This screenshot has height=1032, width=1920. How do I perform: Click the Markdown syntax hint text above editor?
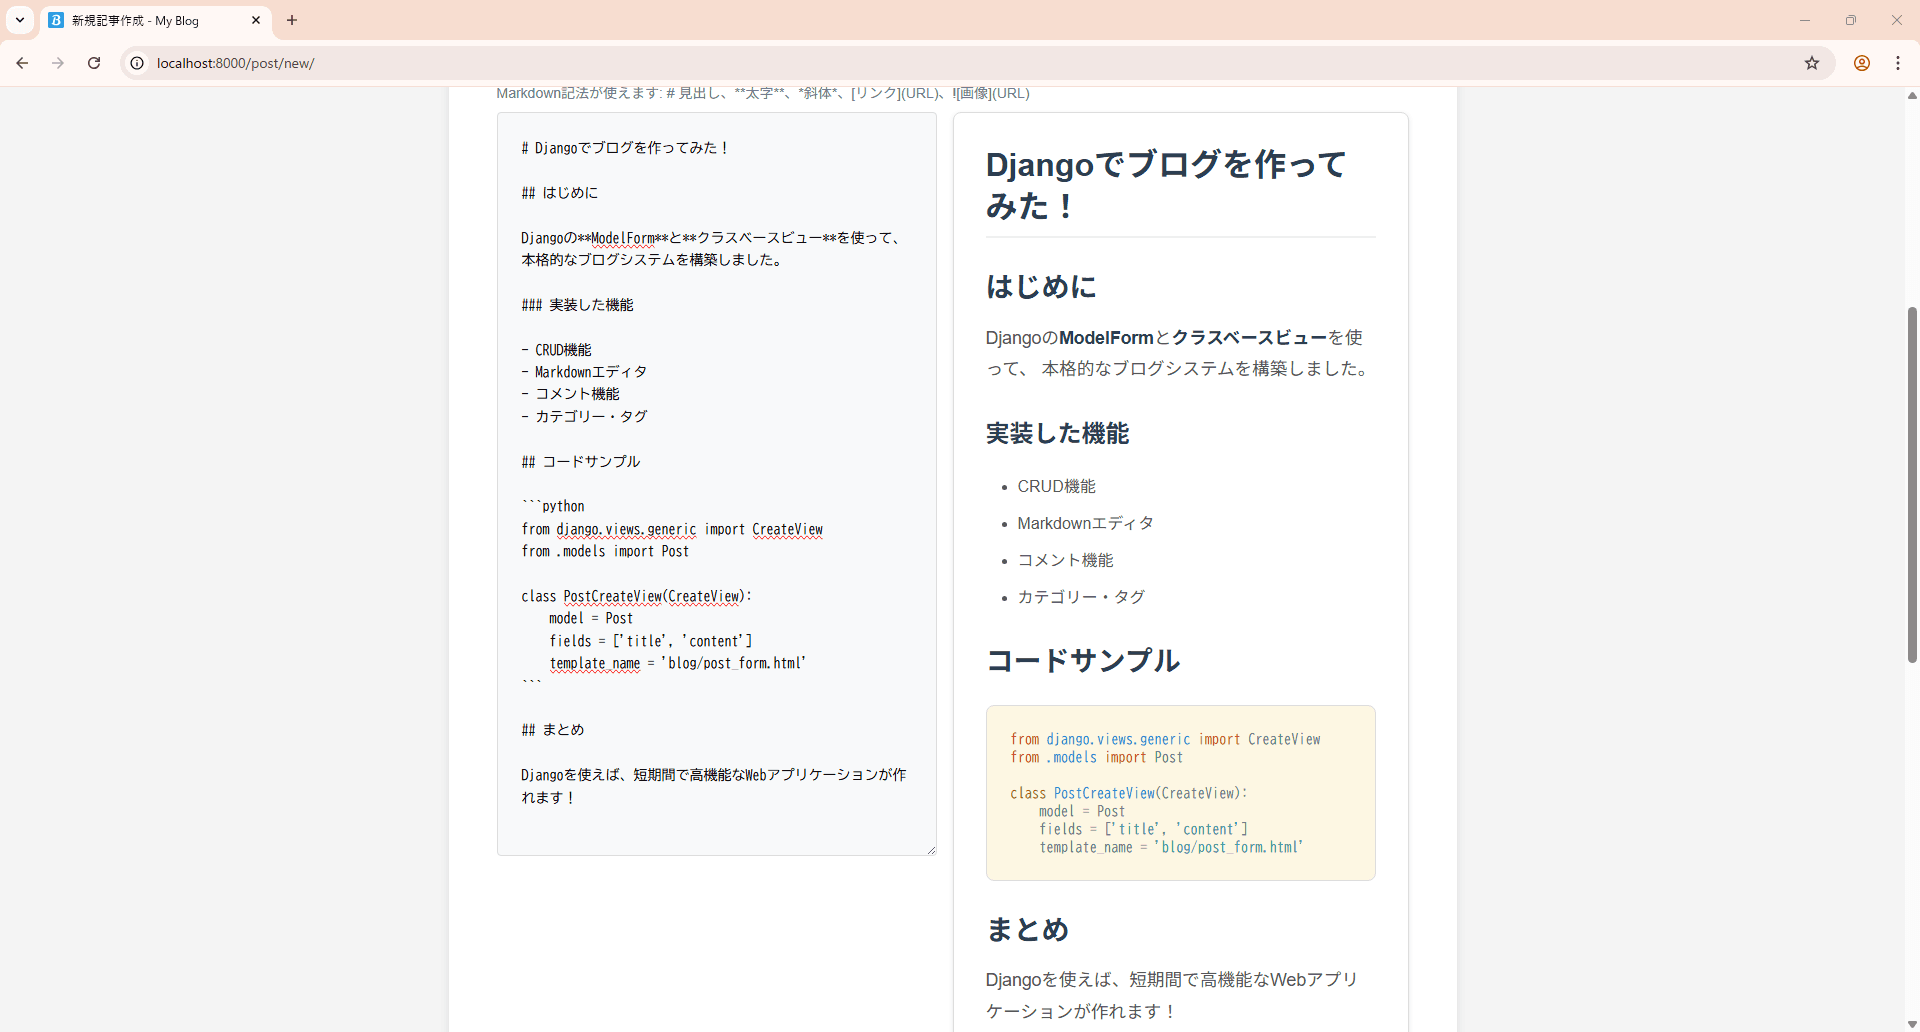pos(763,93)
